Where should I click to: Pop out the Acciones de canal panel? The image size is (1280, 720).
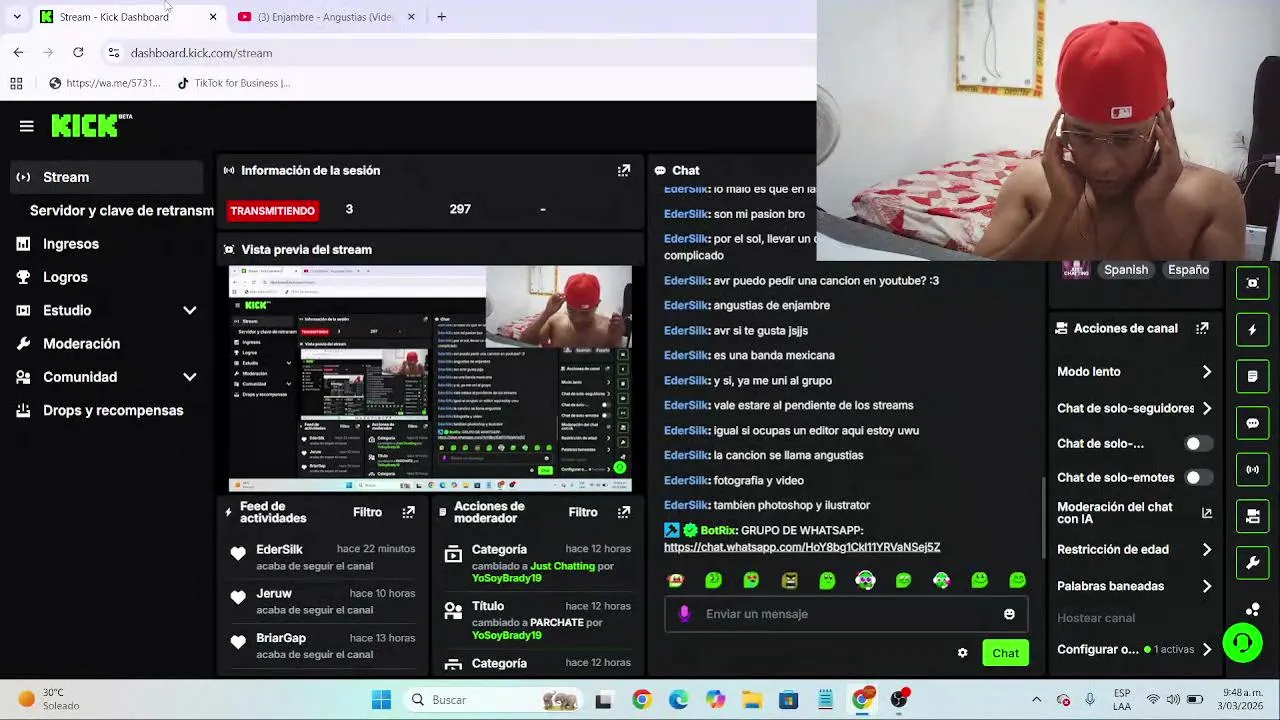coord(1202,328)
